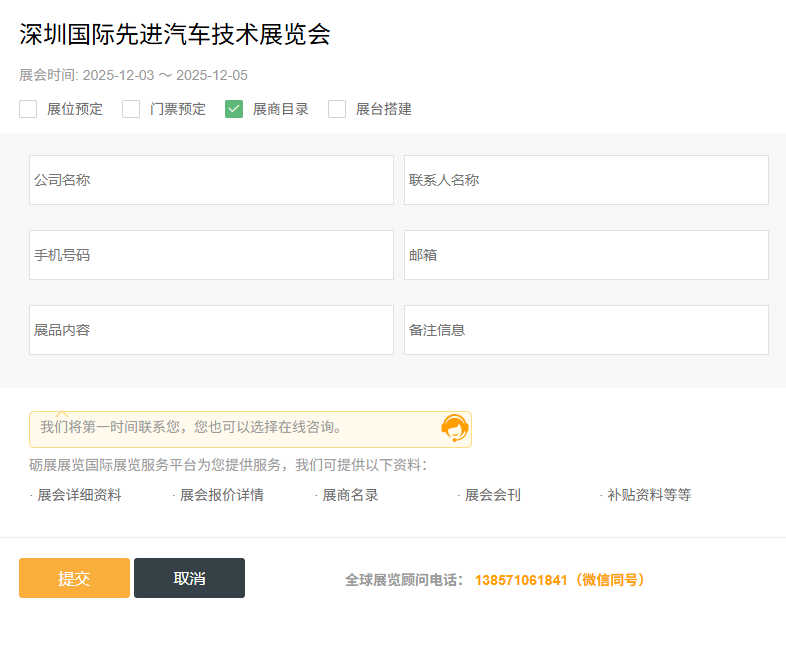Select the 备注信息 text box
The image size is (786, 649).
click(586, 330)
